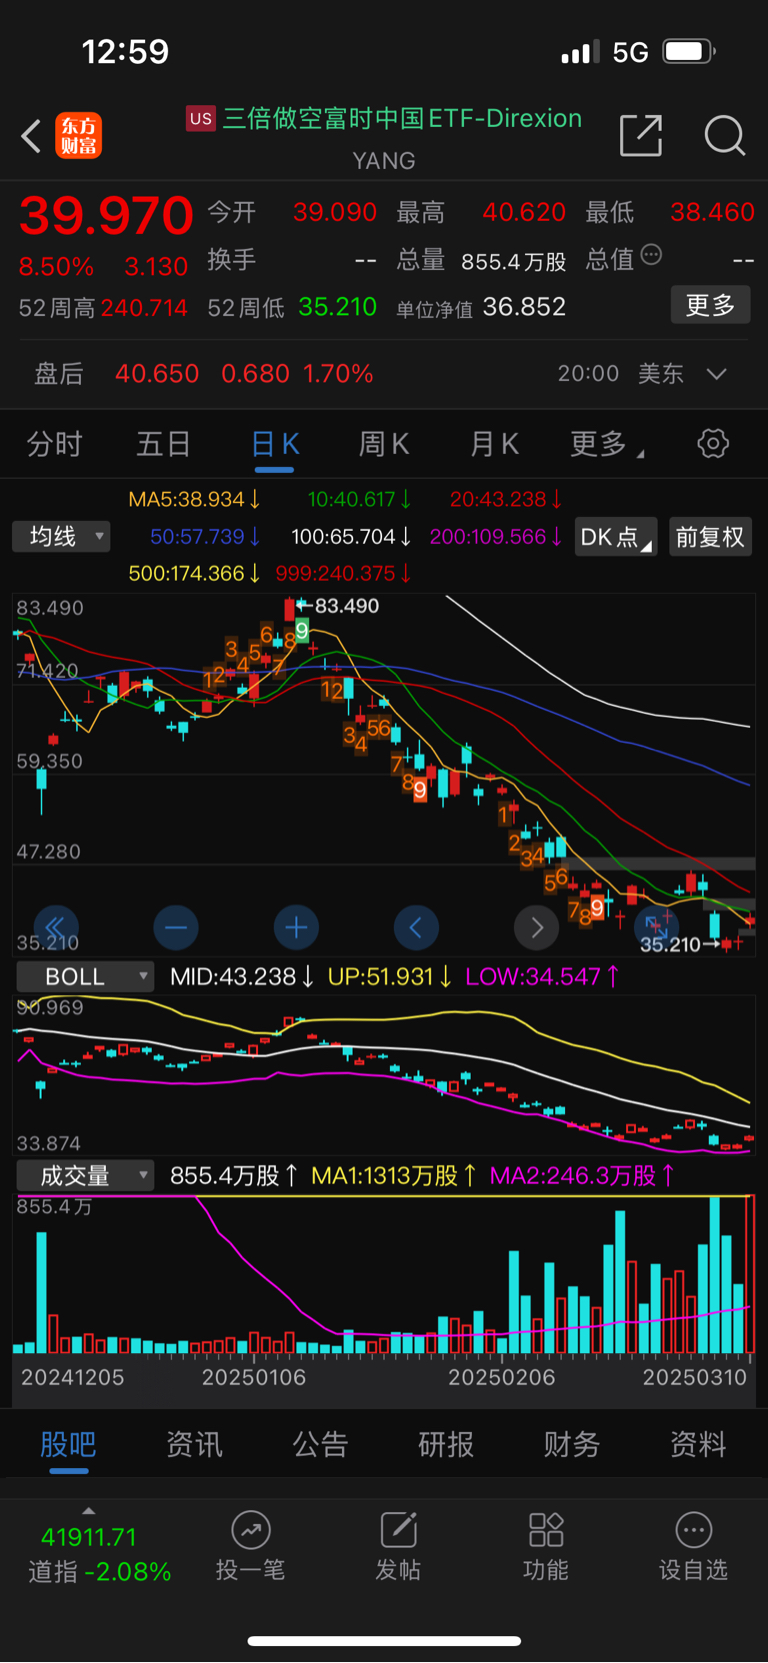Open the 资料 tab
This screenshot has height=1663, width=768.
pyautogui.click(x=698, y=1444)
